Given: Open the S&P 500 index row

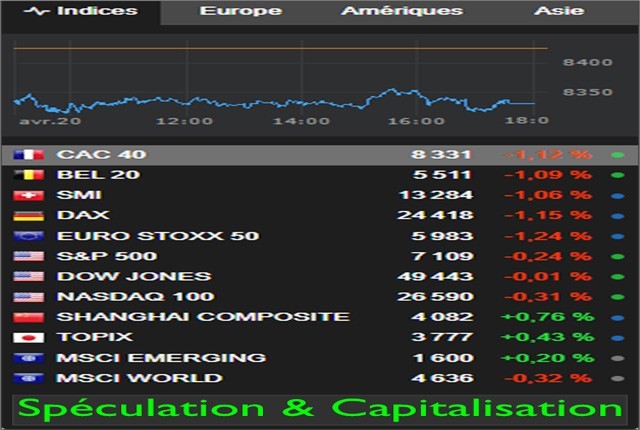Looking at the screenshot, I should [99, 256].
